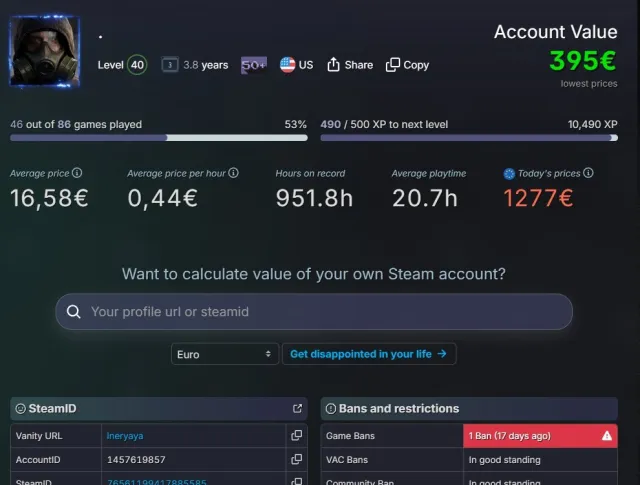
Task: Click the 951.8h hours on record value
Action: point(314,198)
